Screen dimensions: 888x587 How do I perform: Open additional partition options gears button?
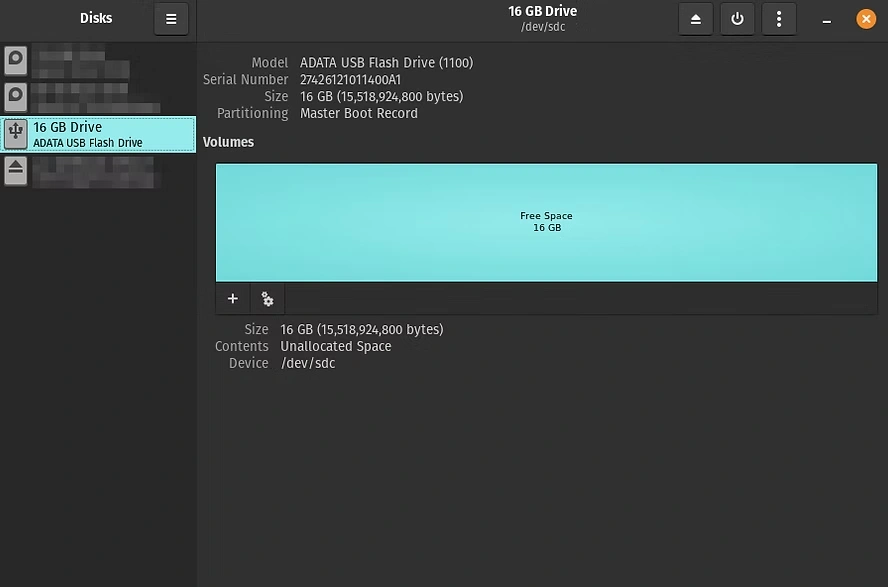(267, 298)
